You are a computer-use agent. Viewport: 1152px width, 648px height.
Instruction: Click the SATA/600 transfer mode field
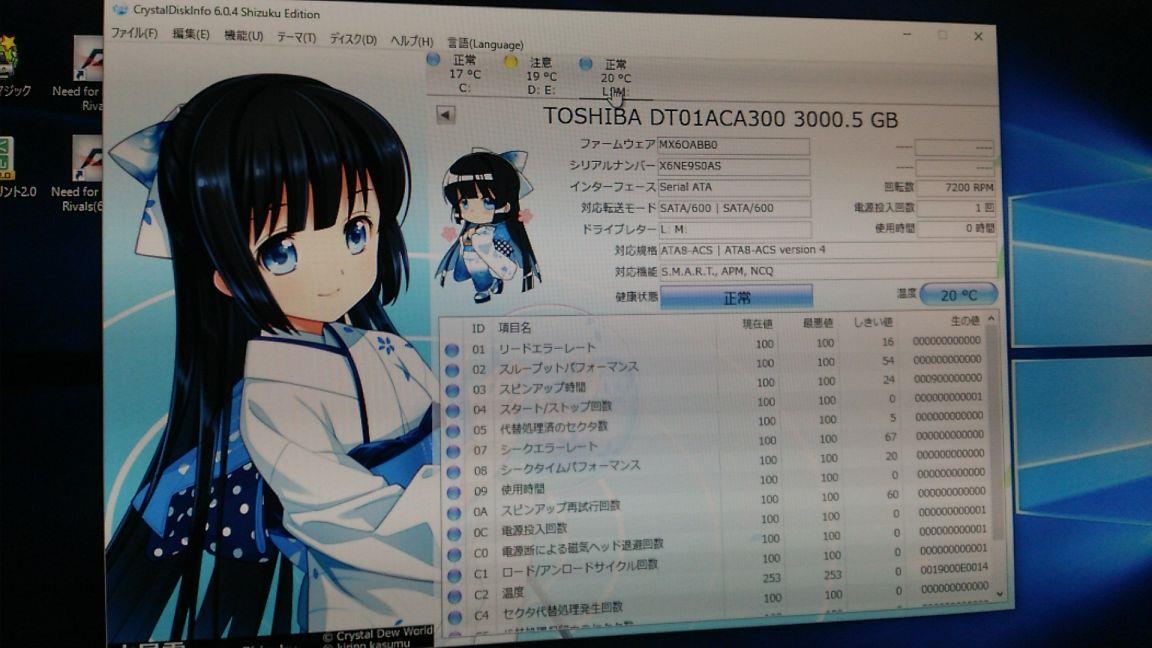click(x=734, y=209)
